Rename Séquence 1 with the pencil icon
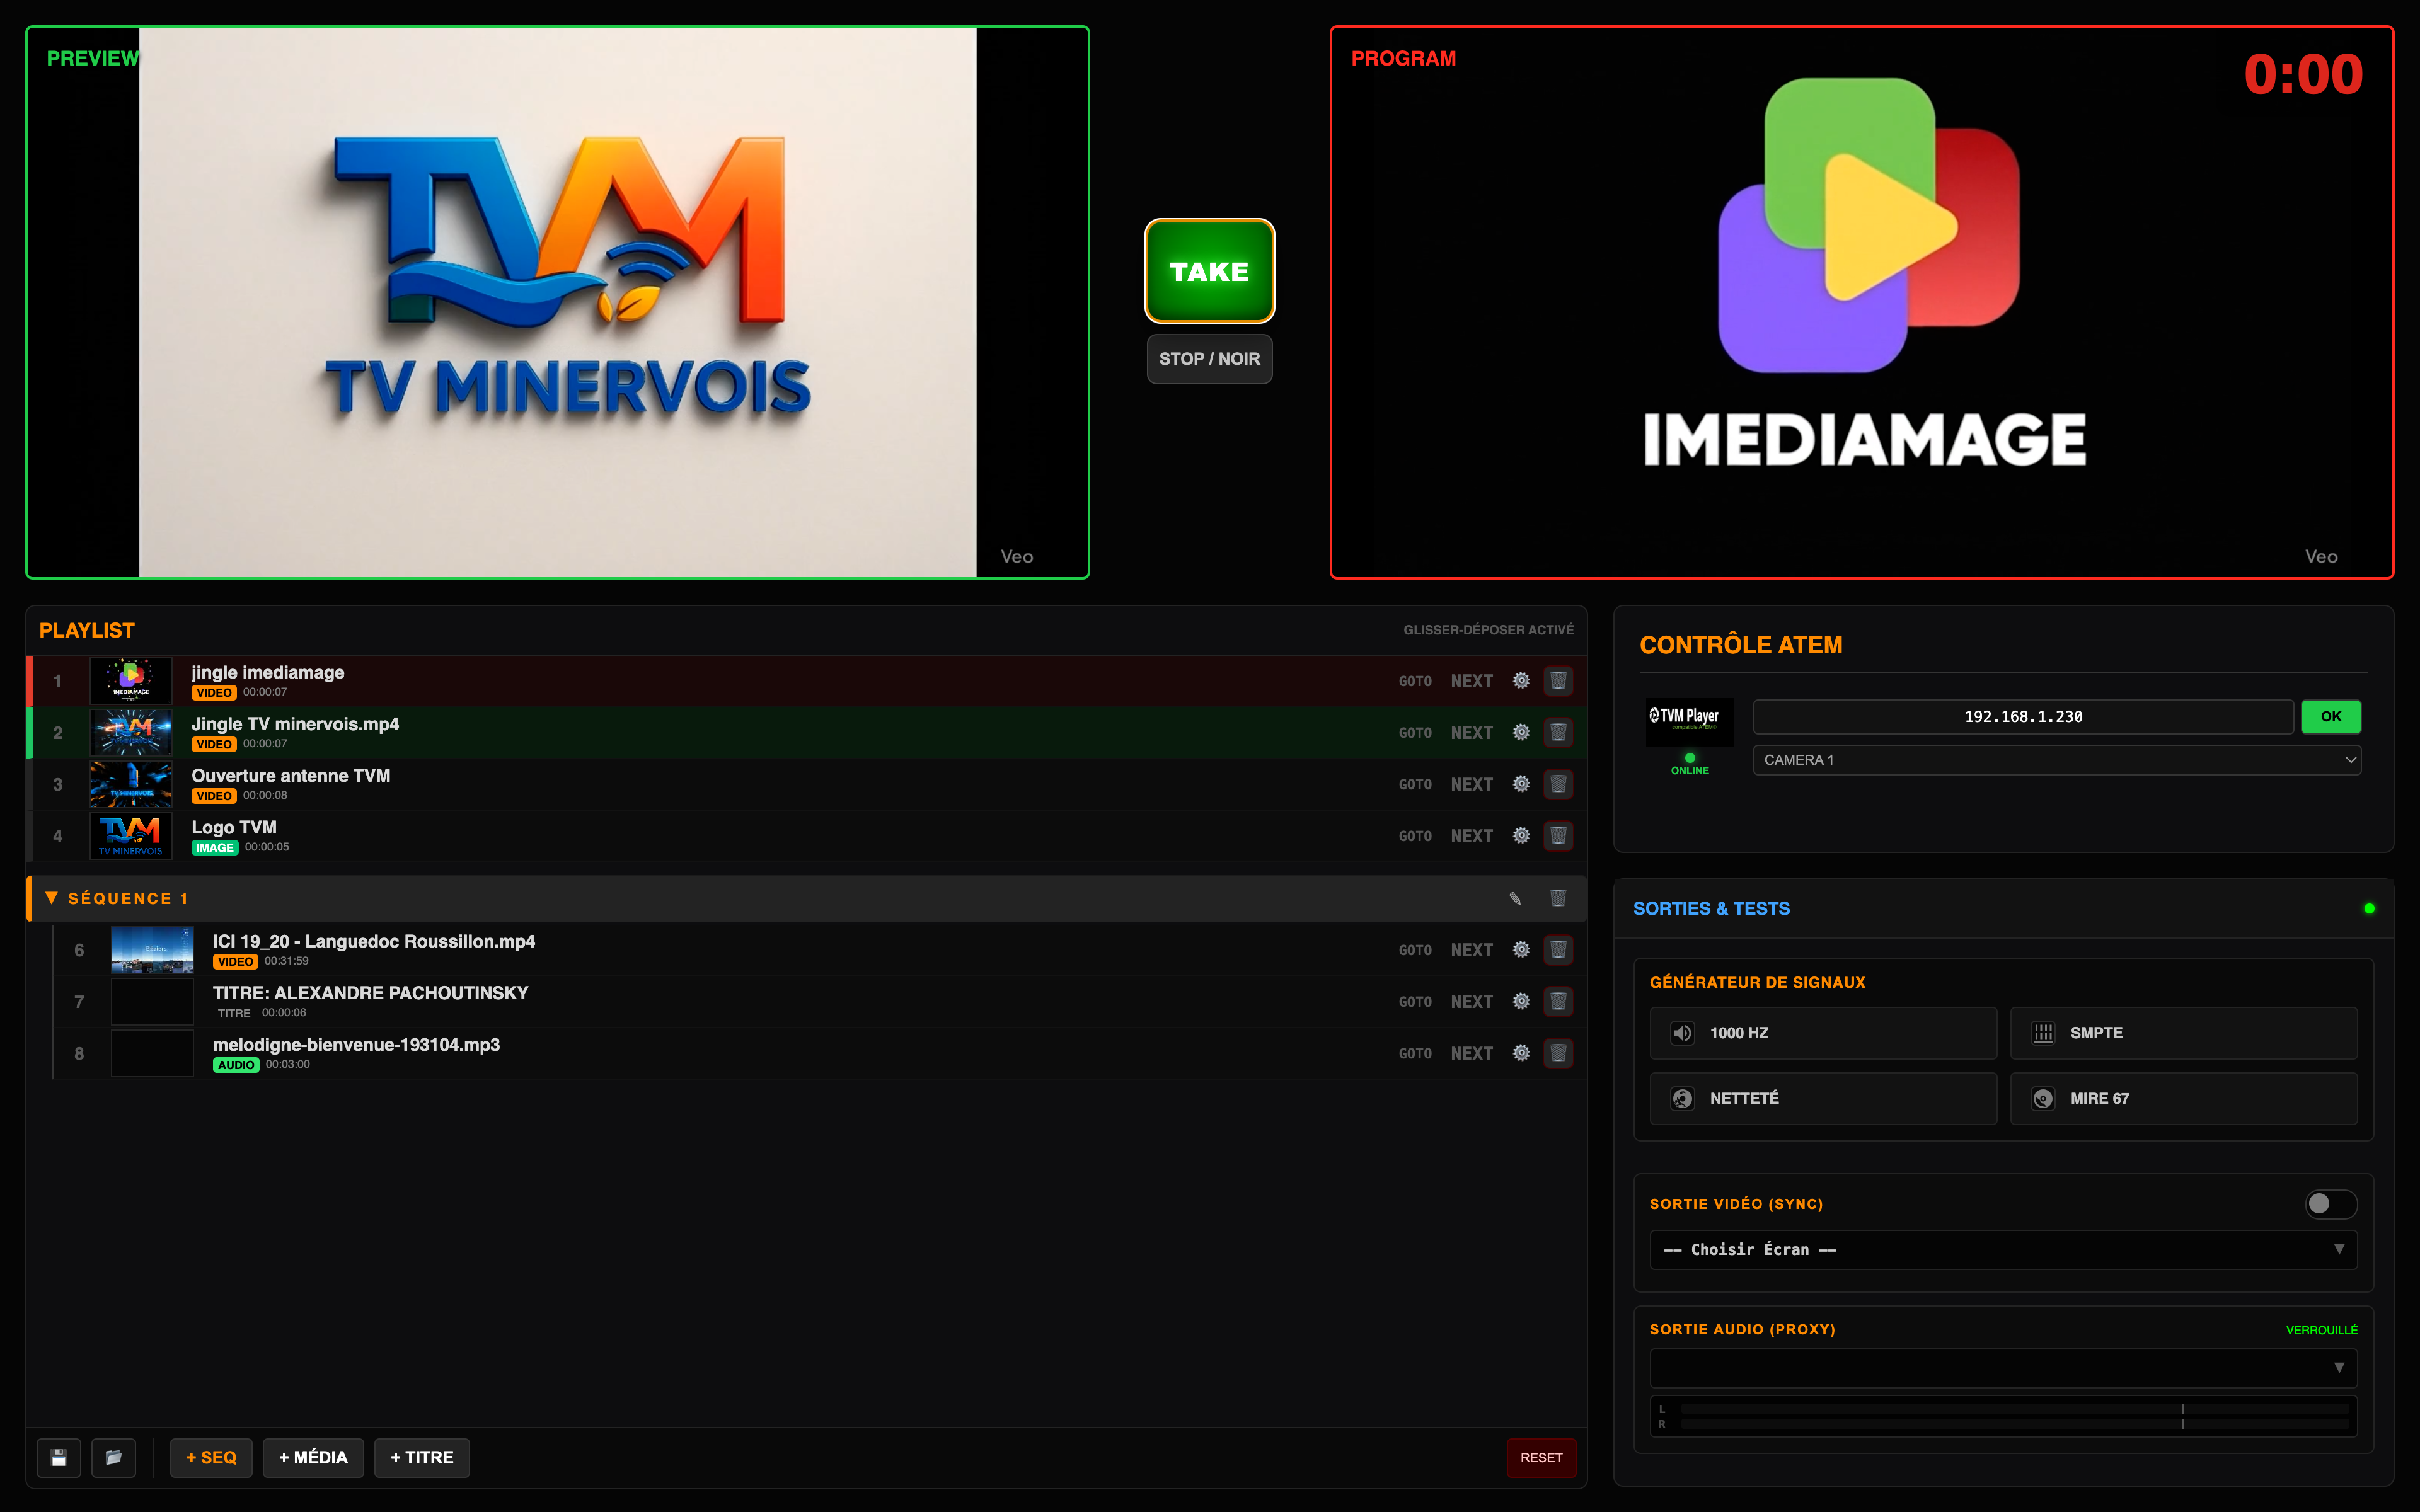Viewport: 2420px width, 1512px height. pyautogui.click(x=1515, y=898)
